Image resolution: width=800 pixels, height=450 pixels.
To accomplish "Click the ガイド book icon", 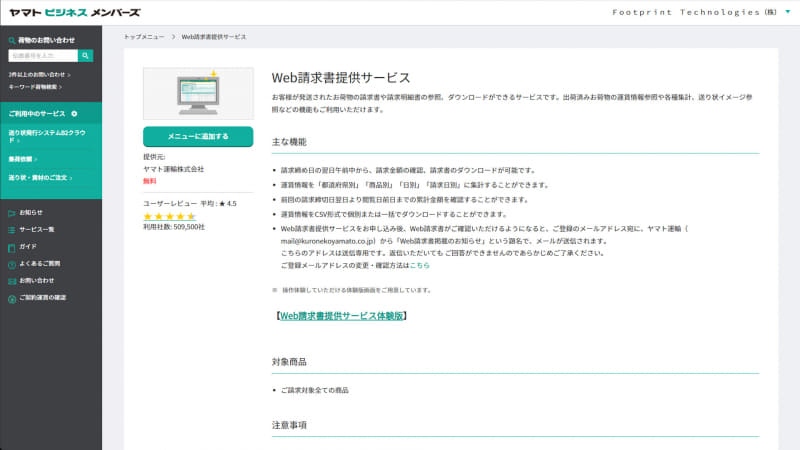I will pos(12,247).
